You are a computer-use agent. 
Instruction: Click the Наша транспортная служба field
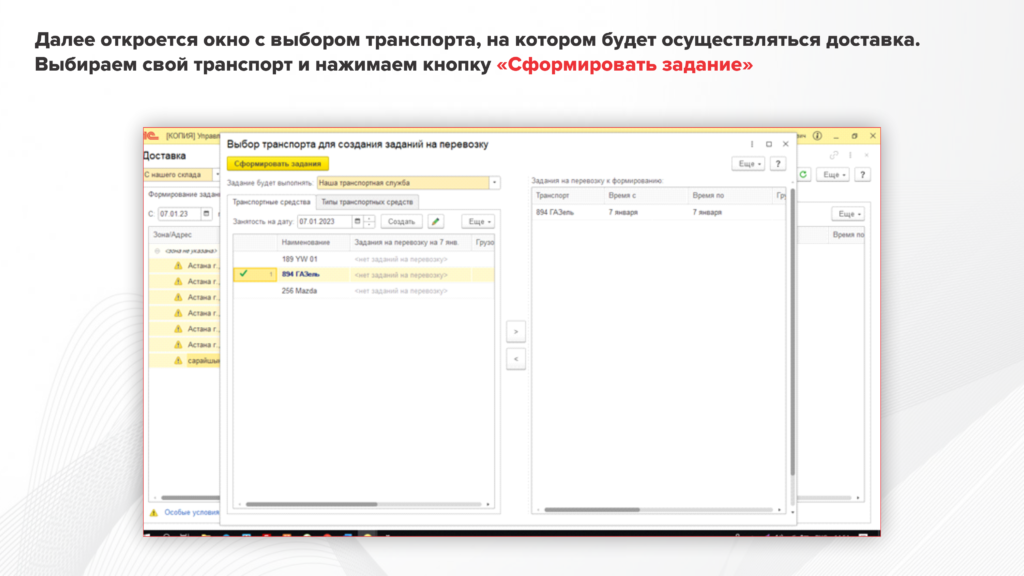coord(403,183)
